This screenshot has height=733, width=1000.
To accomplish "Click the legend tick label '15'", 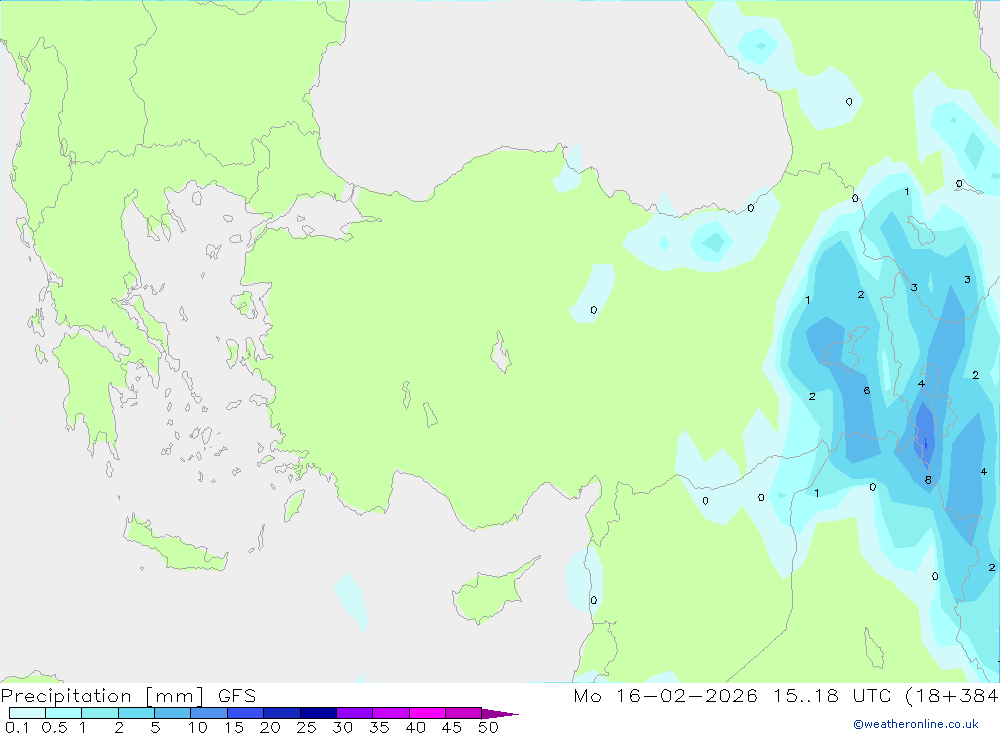I will click(x=234, y=727).
